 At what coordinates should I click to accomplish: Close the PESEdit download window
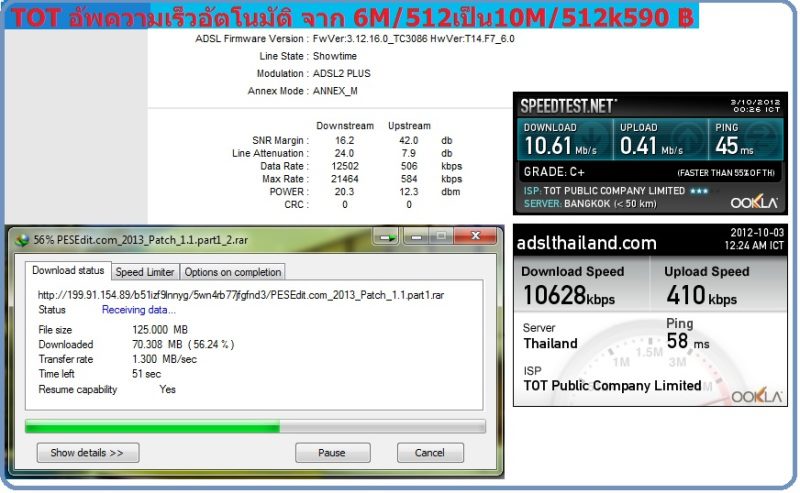coord(475,236)
